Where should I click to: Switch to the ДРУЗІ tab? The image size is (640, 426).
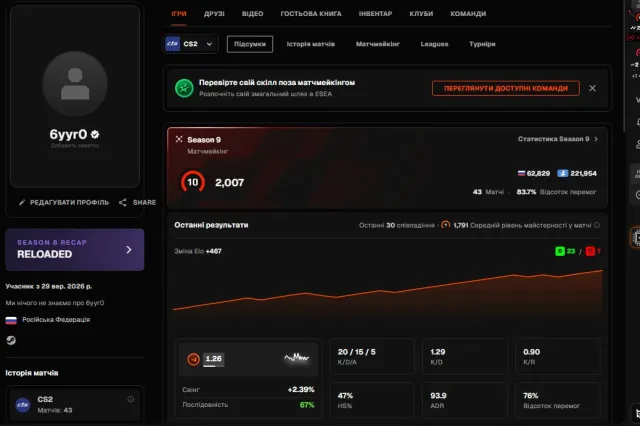click(x=214, y=13)
